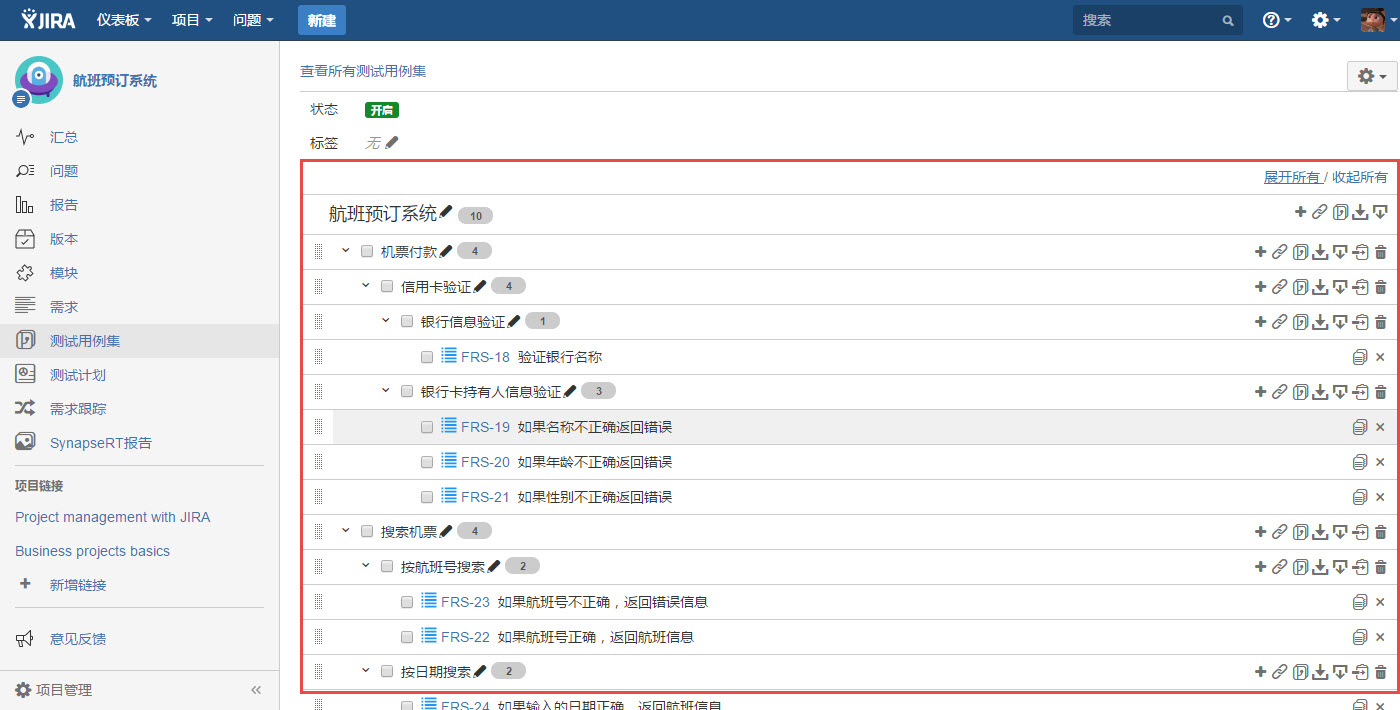Open the 问题 menu in the top bar
The width and height of the screenshot is (1400, 710).
click(x=253, y=20)
